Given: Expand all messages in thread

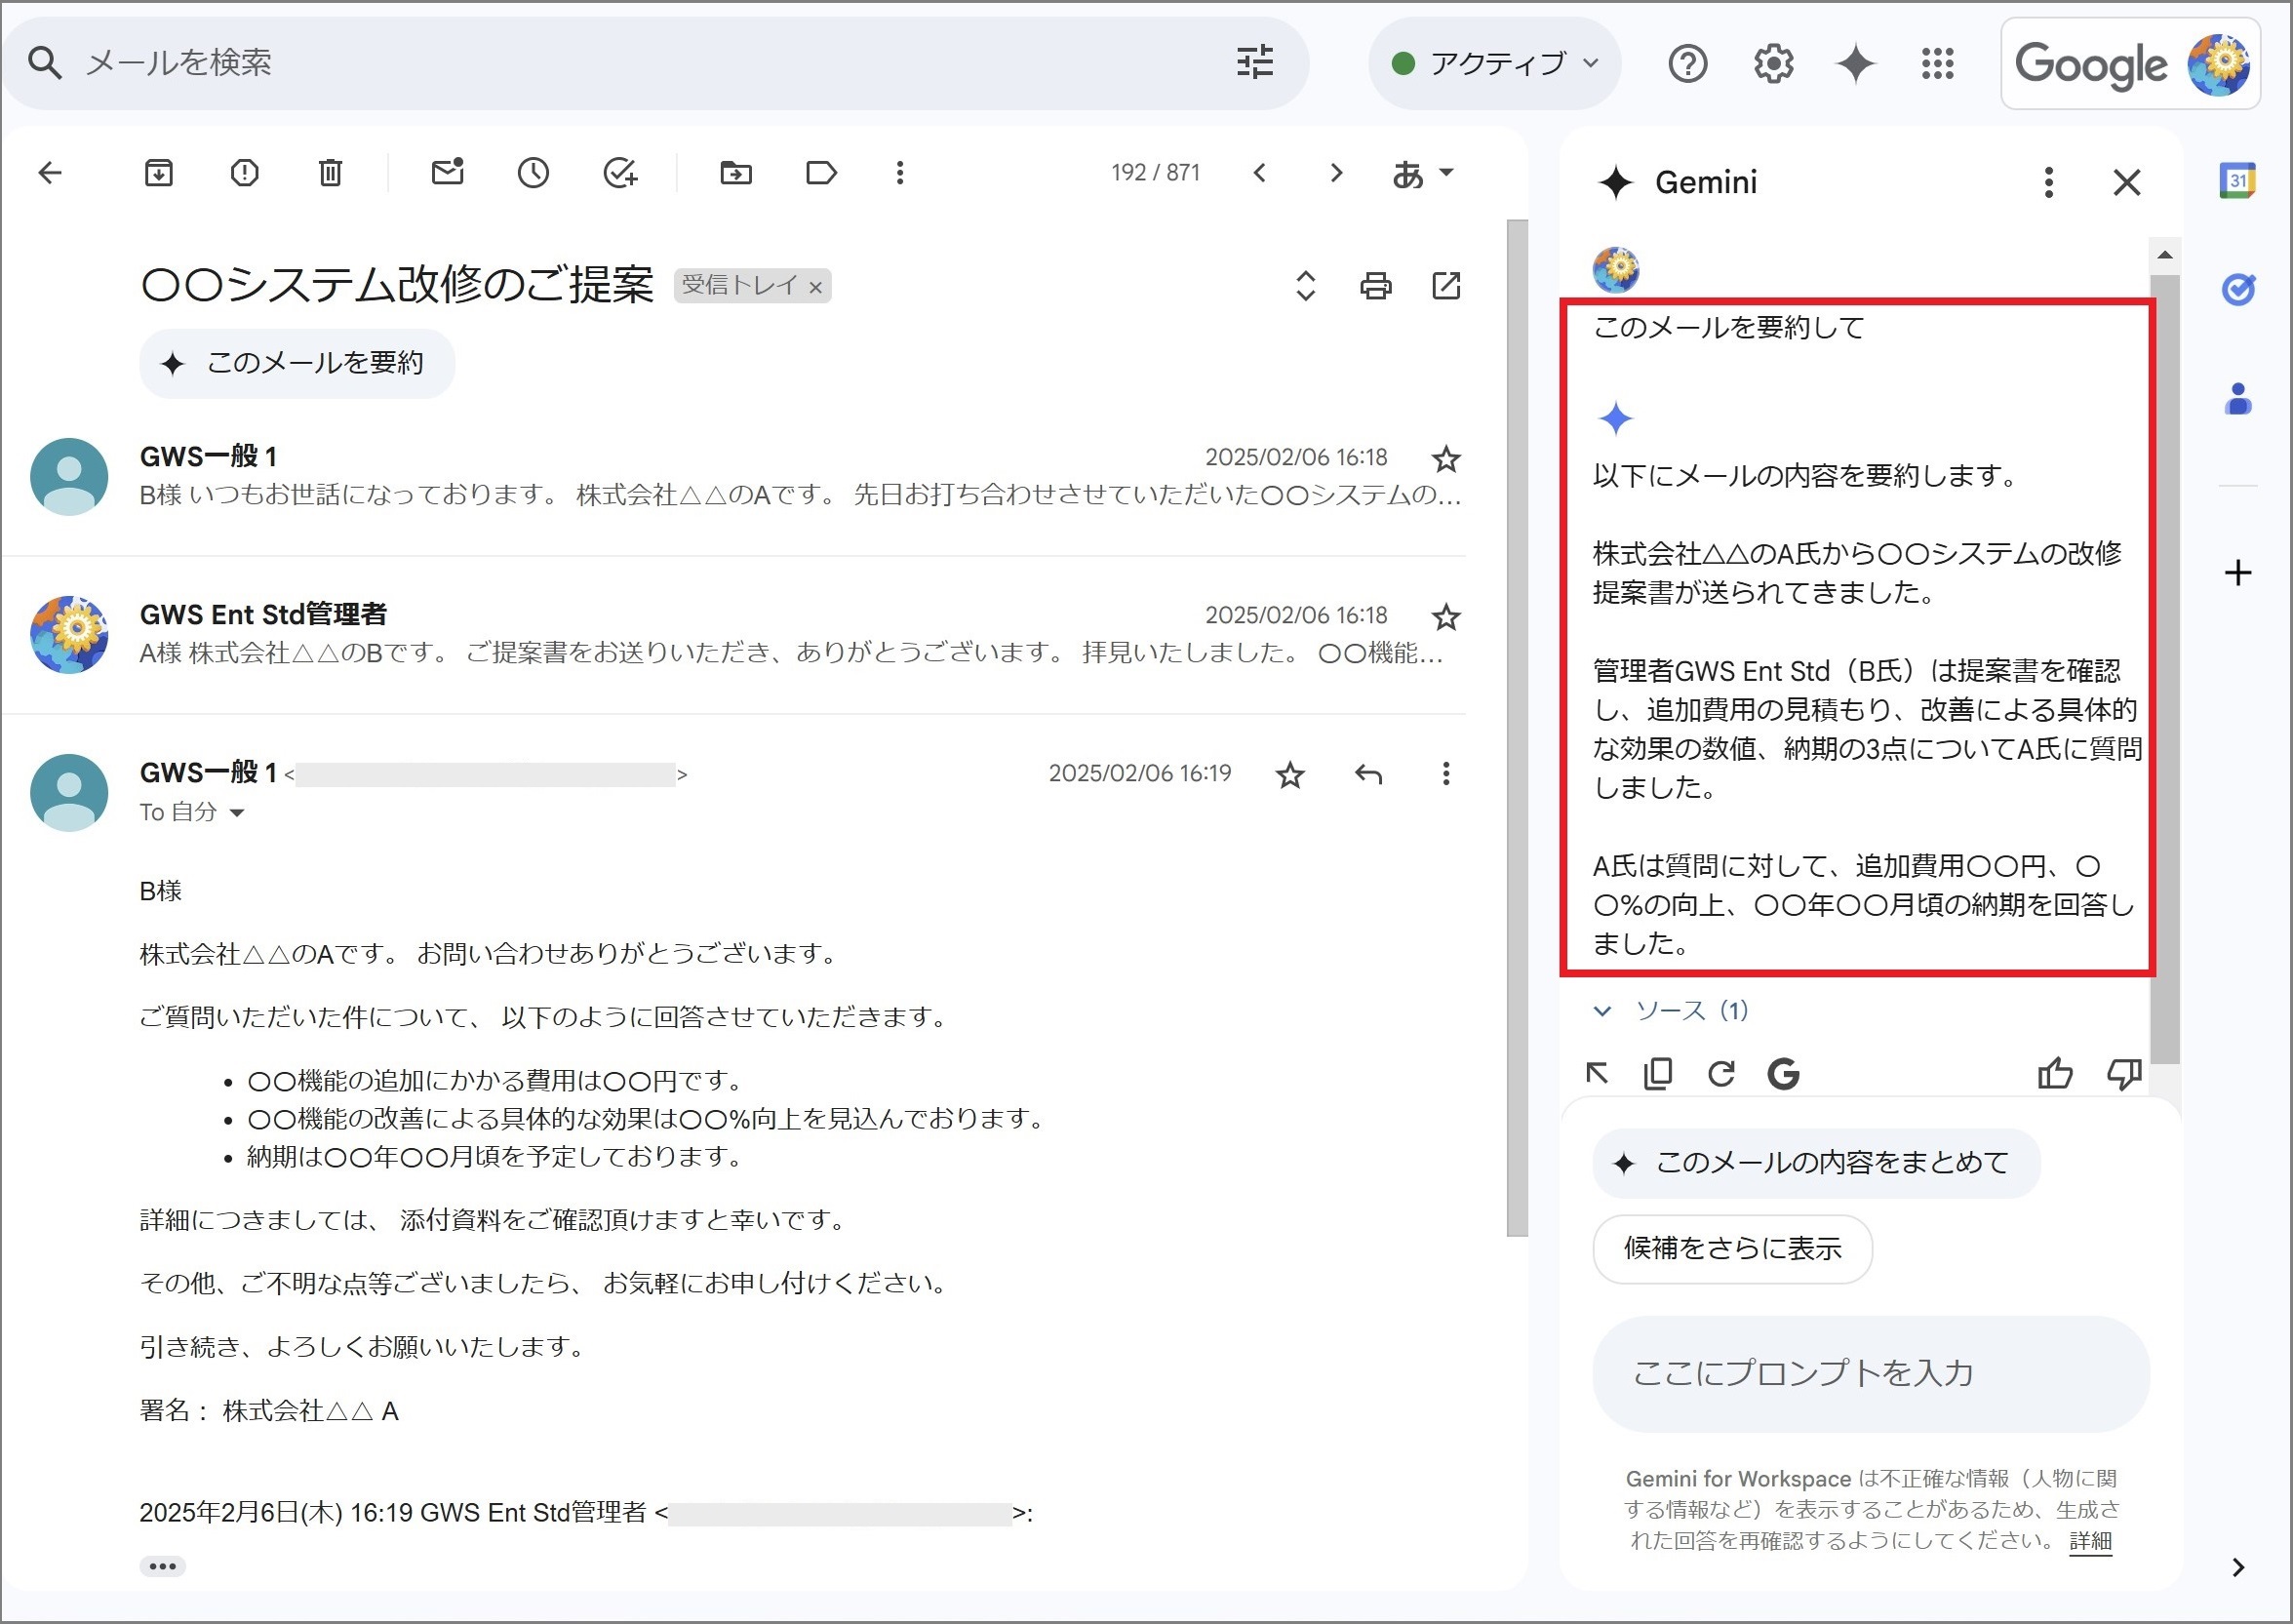Looking at the screenshot, I should (x=1305, y=285).
